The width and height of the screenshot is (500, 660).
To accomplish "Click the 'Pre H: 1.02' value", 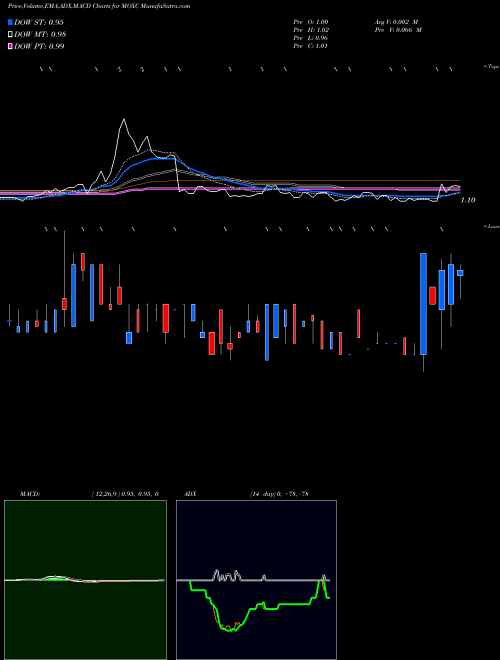I will tap(311, 30).
